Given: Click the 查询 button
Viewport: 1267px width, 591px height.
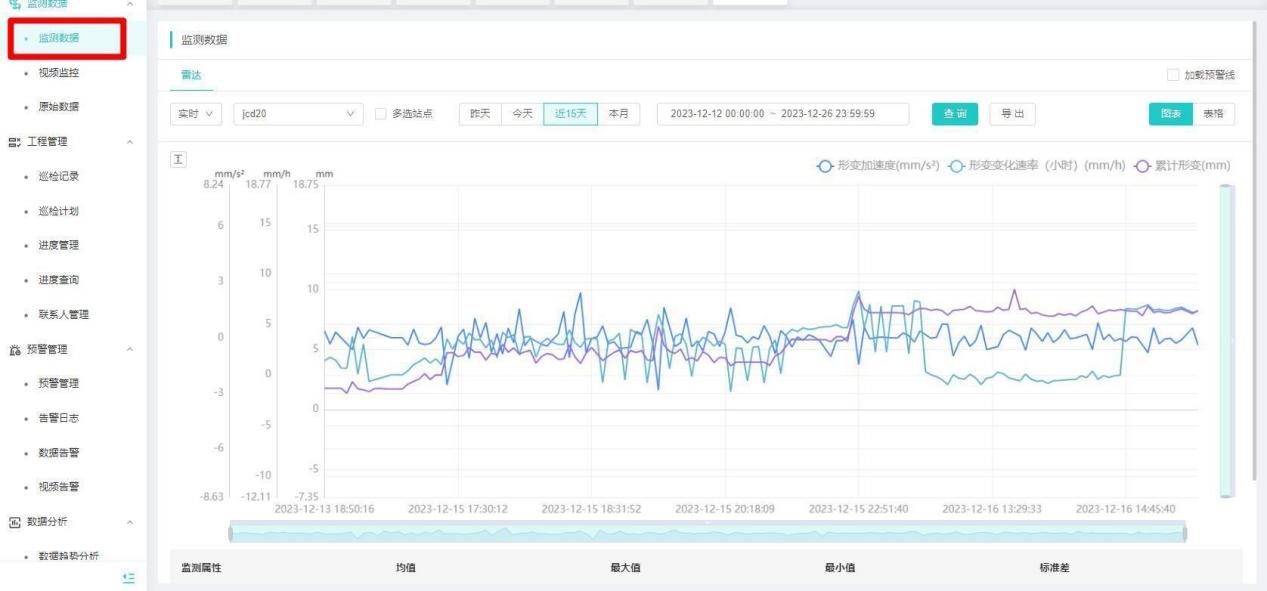Looking at the screenshot, I should coord(954,113).
